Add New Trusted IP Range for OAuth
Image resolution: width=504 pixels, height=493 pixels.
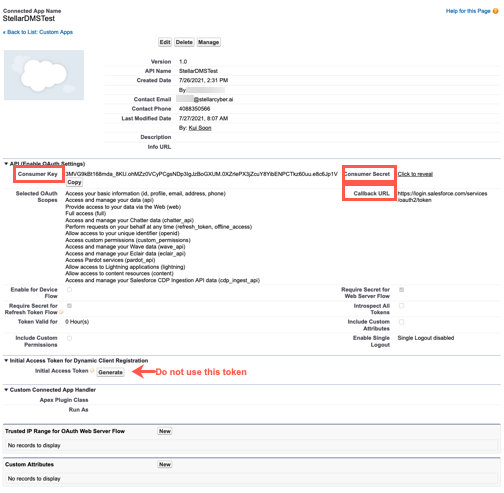coord(165,431)
